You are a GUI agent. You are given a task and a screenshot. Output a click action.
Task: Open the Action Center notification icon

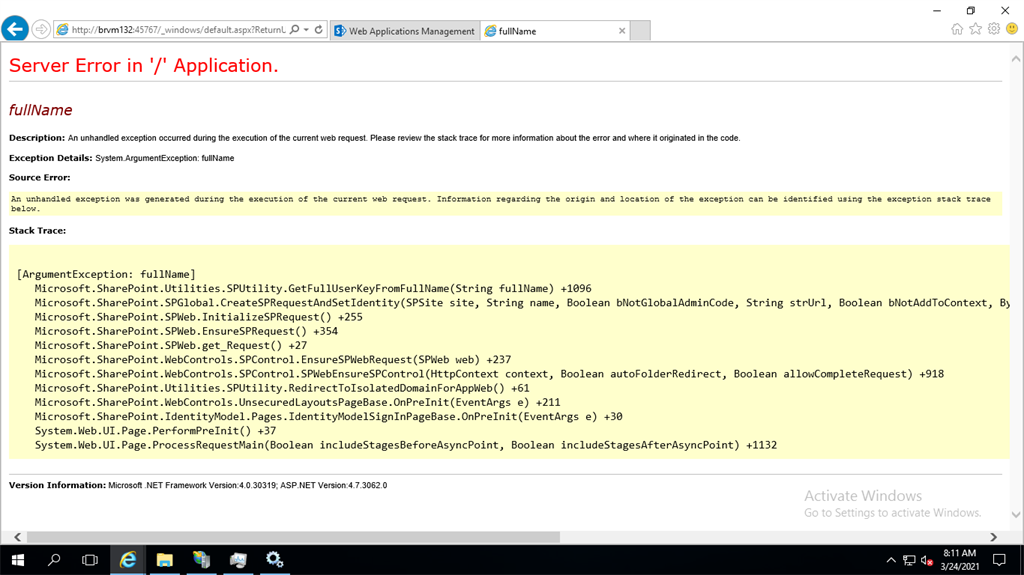tap(999, 560)
